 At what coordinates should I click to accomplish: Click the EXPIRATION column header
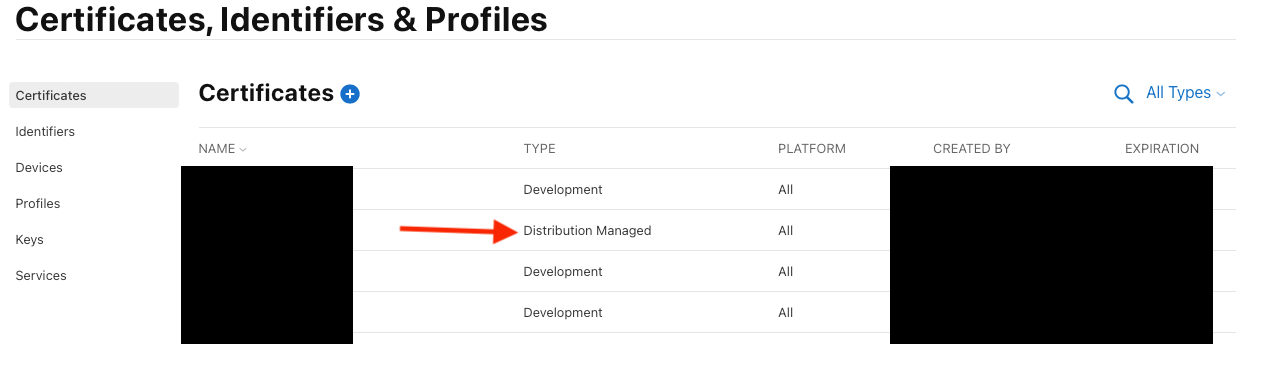point(1162,149)
